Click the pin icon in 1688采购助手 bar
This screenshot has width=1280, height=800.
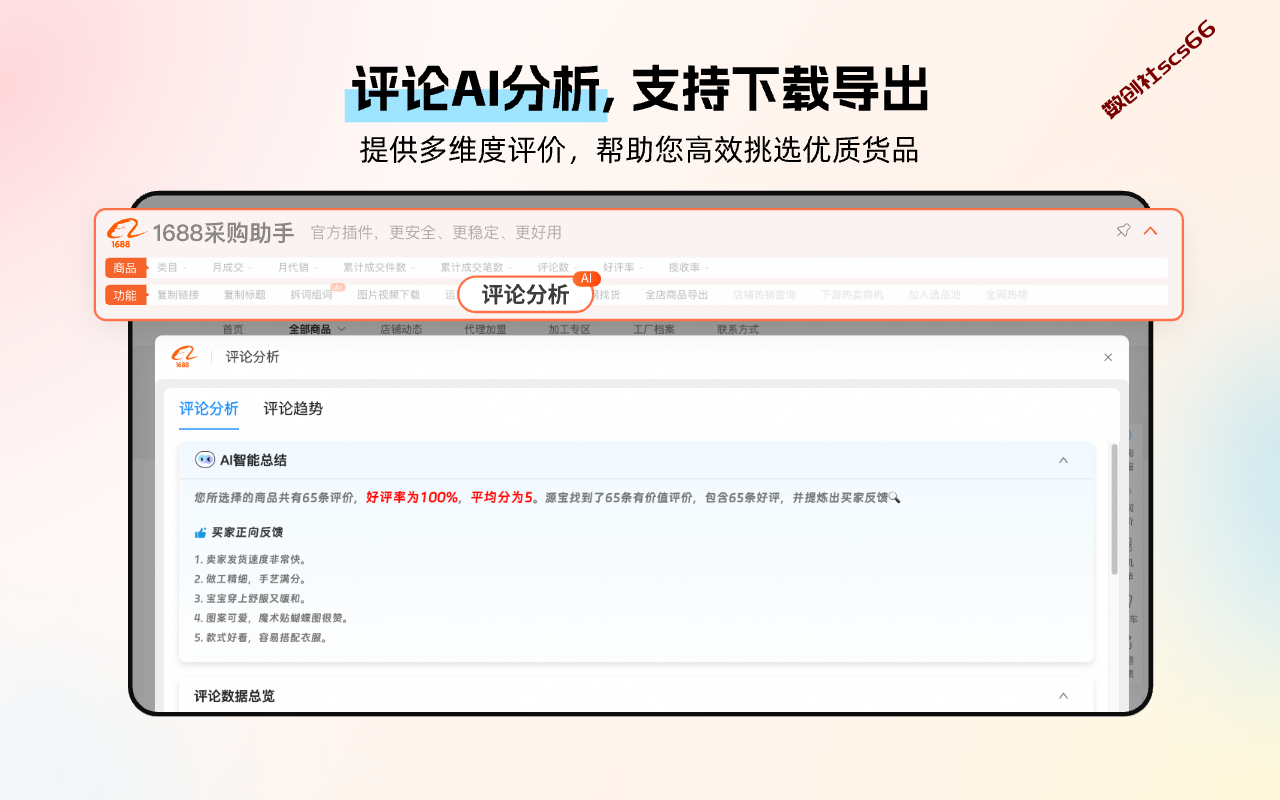[x=1123, y=230]
